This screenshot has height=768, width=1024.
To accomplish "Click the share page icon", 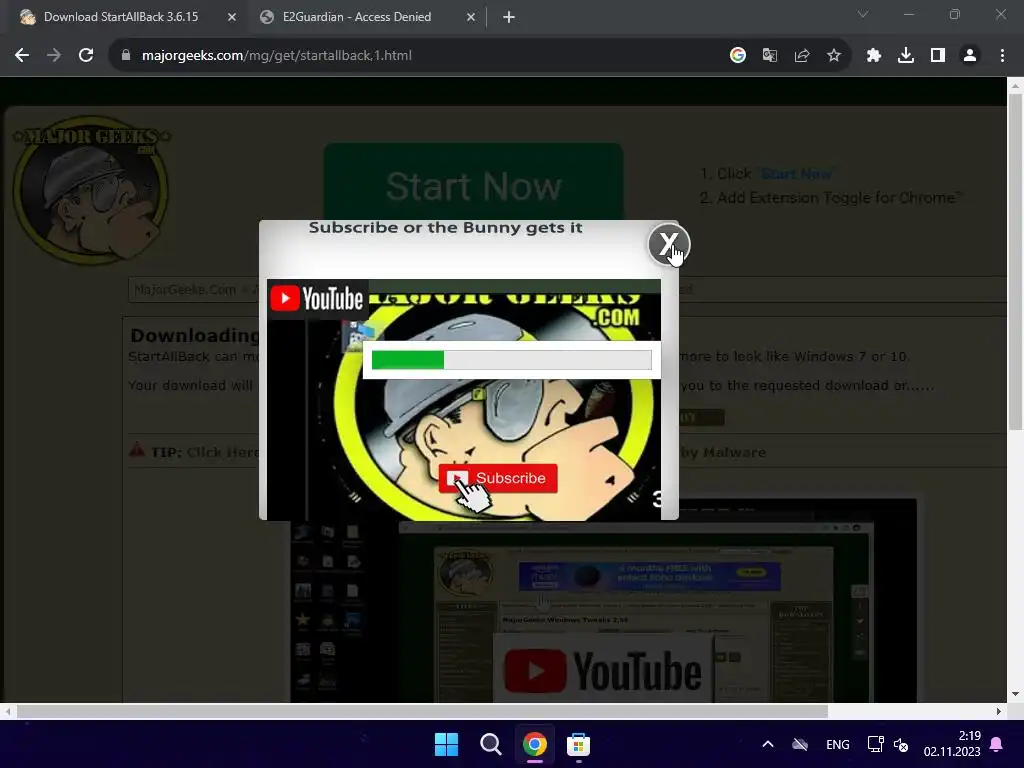I will (802, 56).
